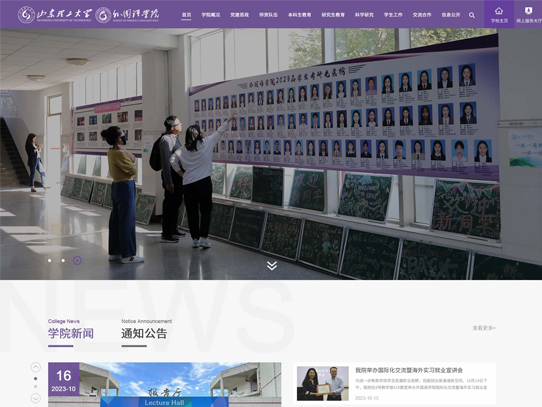Click the news date 2023-10-15 text
This screenshot has width=542, height=407.
366,398
